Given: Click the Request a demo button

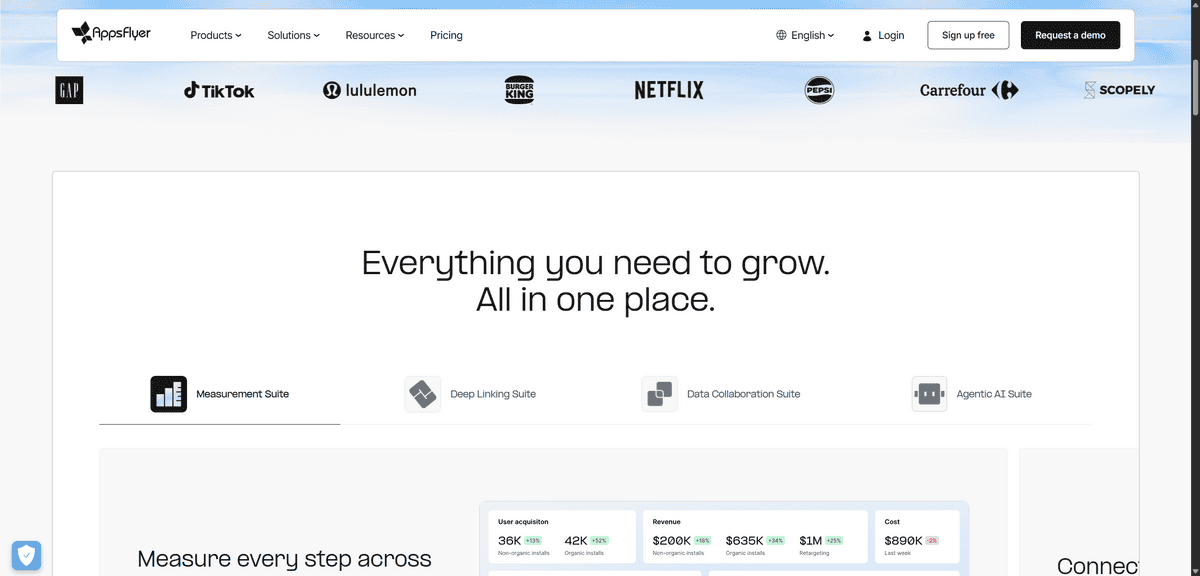Looking at the screenshot, I should tap(1070, 35).
